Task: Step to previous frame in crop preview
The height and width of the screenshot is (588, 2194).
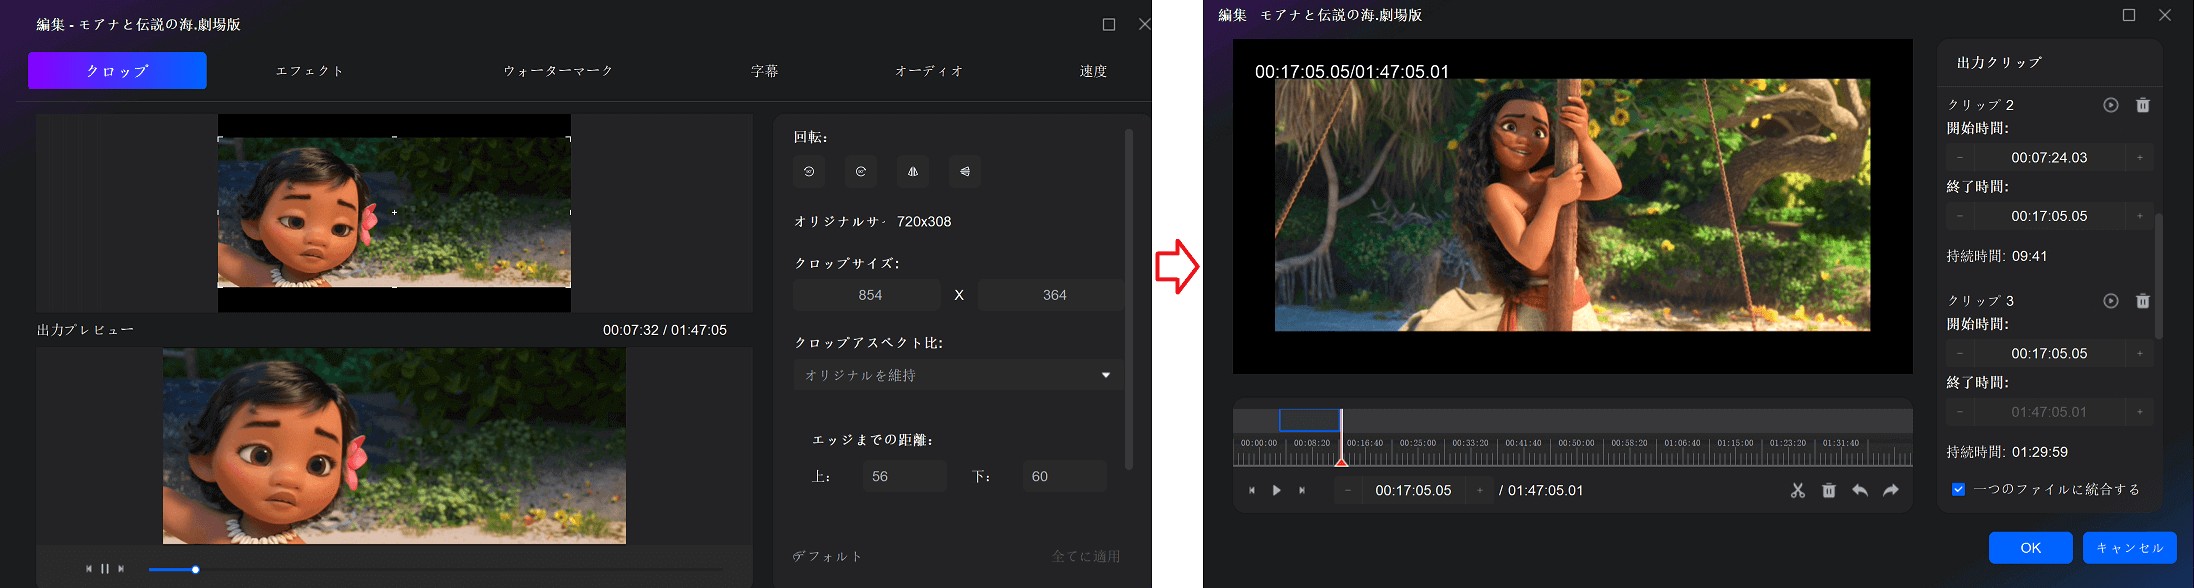Action: click(x=89, y=569)
